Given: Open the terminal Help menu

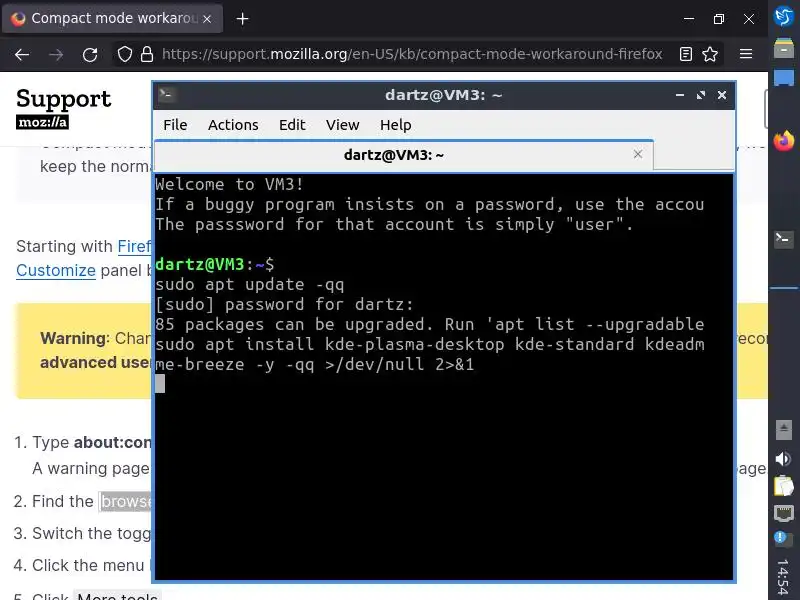Looking at the screenshot, I should click(395, 125).
